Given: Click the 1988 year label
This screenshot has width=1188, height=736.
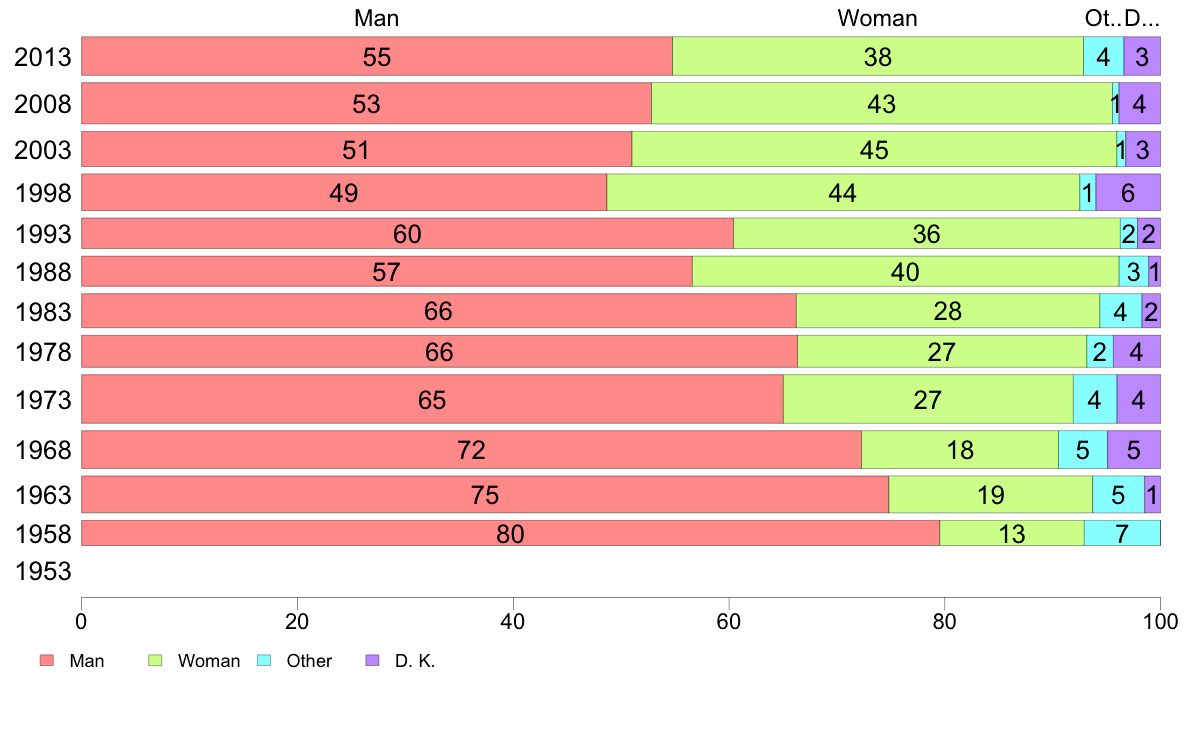Looking at the screenshot, I should pyautogui.click(x=43, y=273).
